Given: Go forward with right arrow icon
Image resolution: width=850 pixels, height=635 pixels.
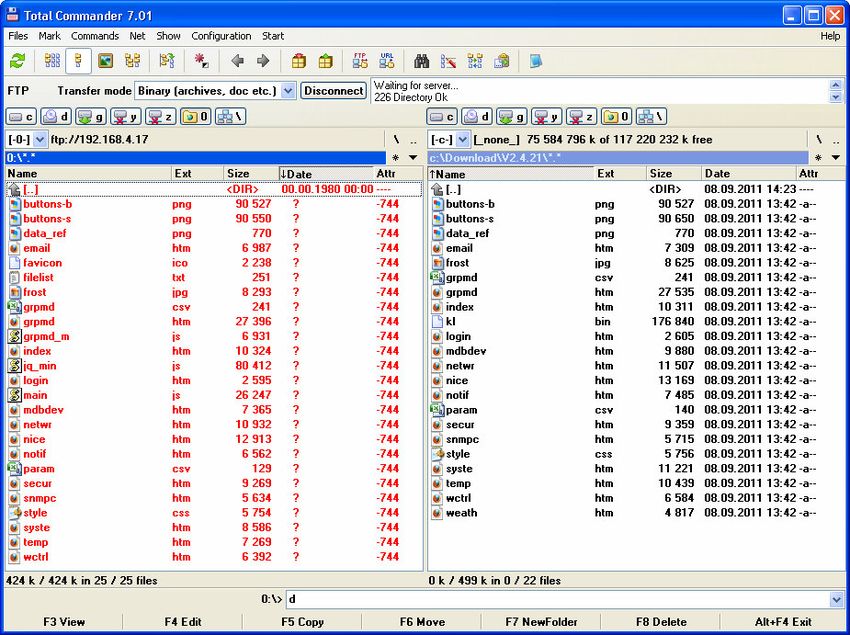Looking at the screenshot, I should (263, 61).
